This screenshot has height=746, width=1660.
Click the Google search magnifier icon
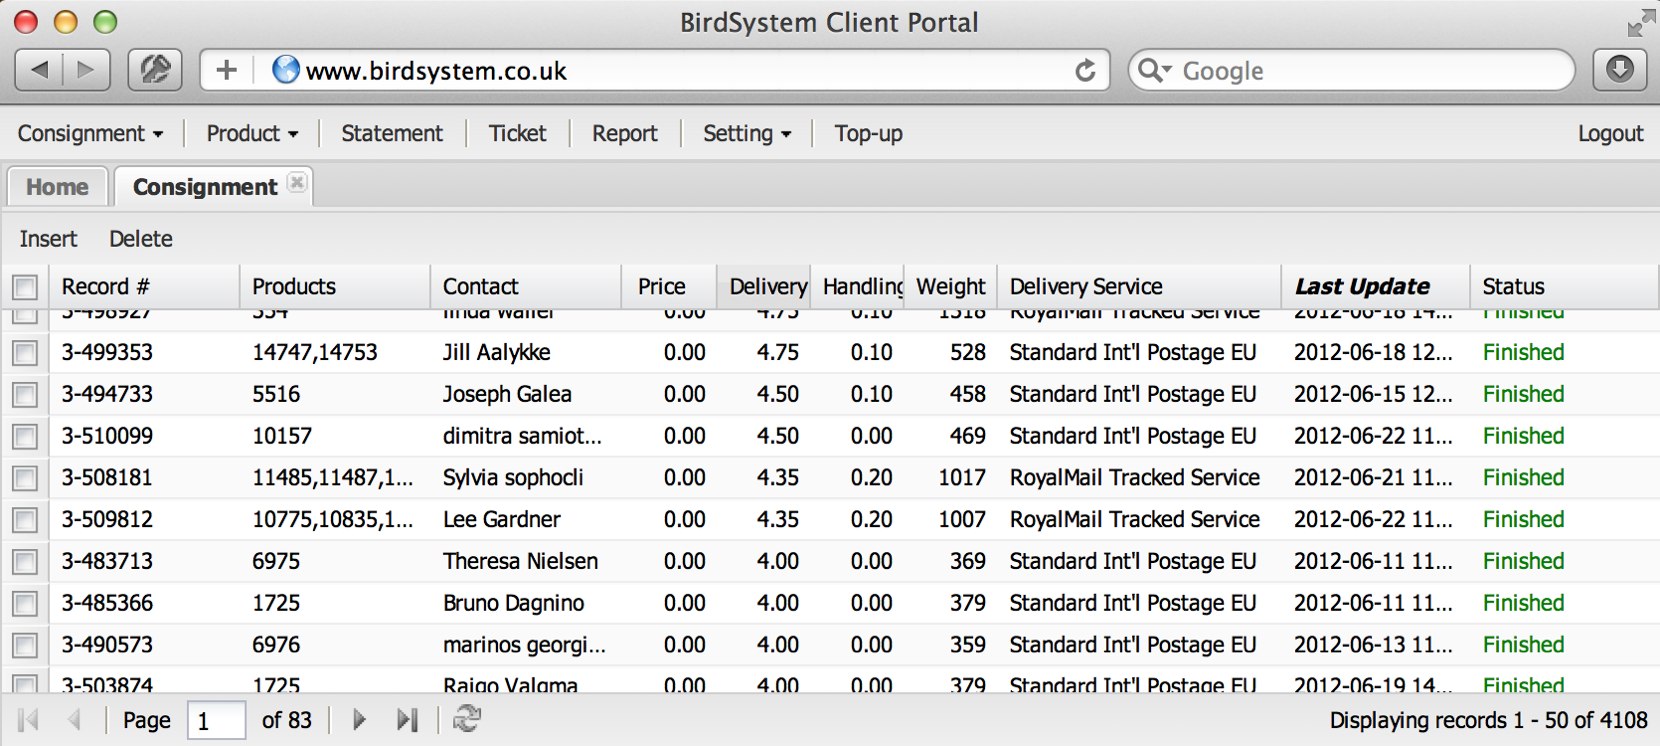[1152, 70]
